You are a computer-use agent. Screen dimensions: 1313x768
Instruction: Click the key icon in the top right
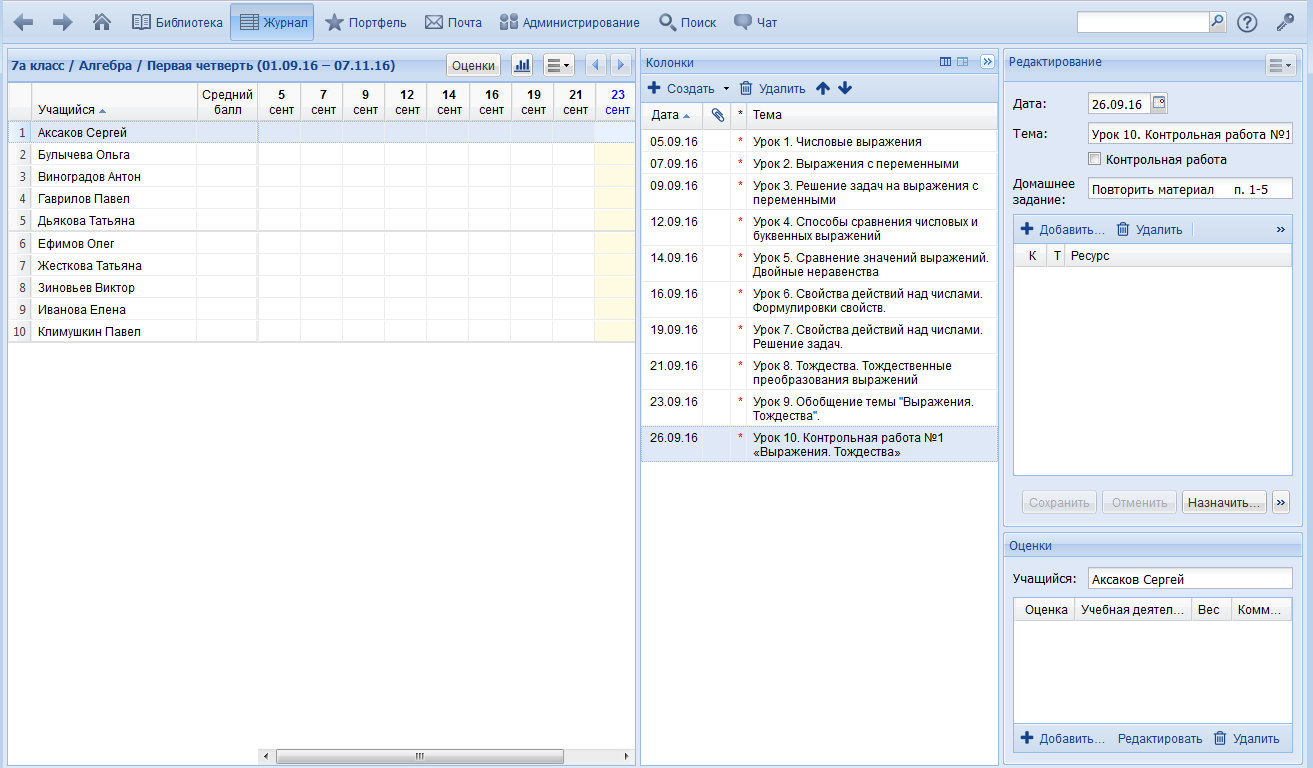[x=1285, y=22]
